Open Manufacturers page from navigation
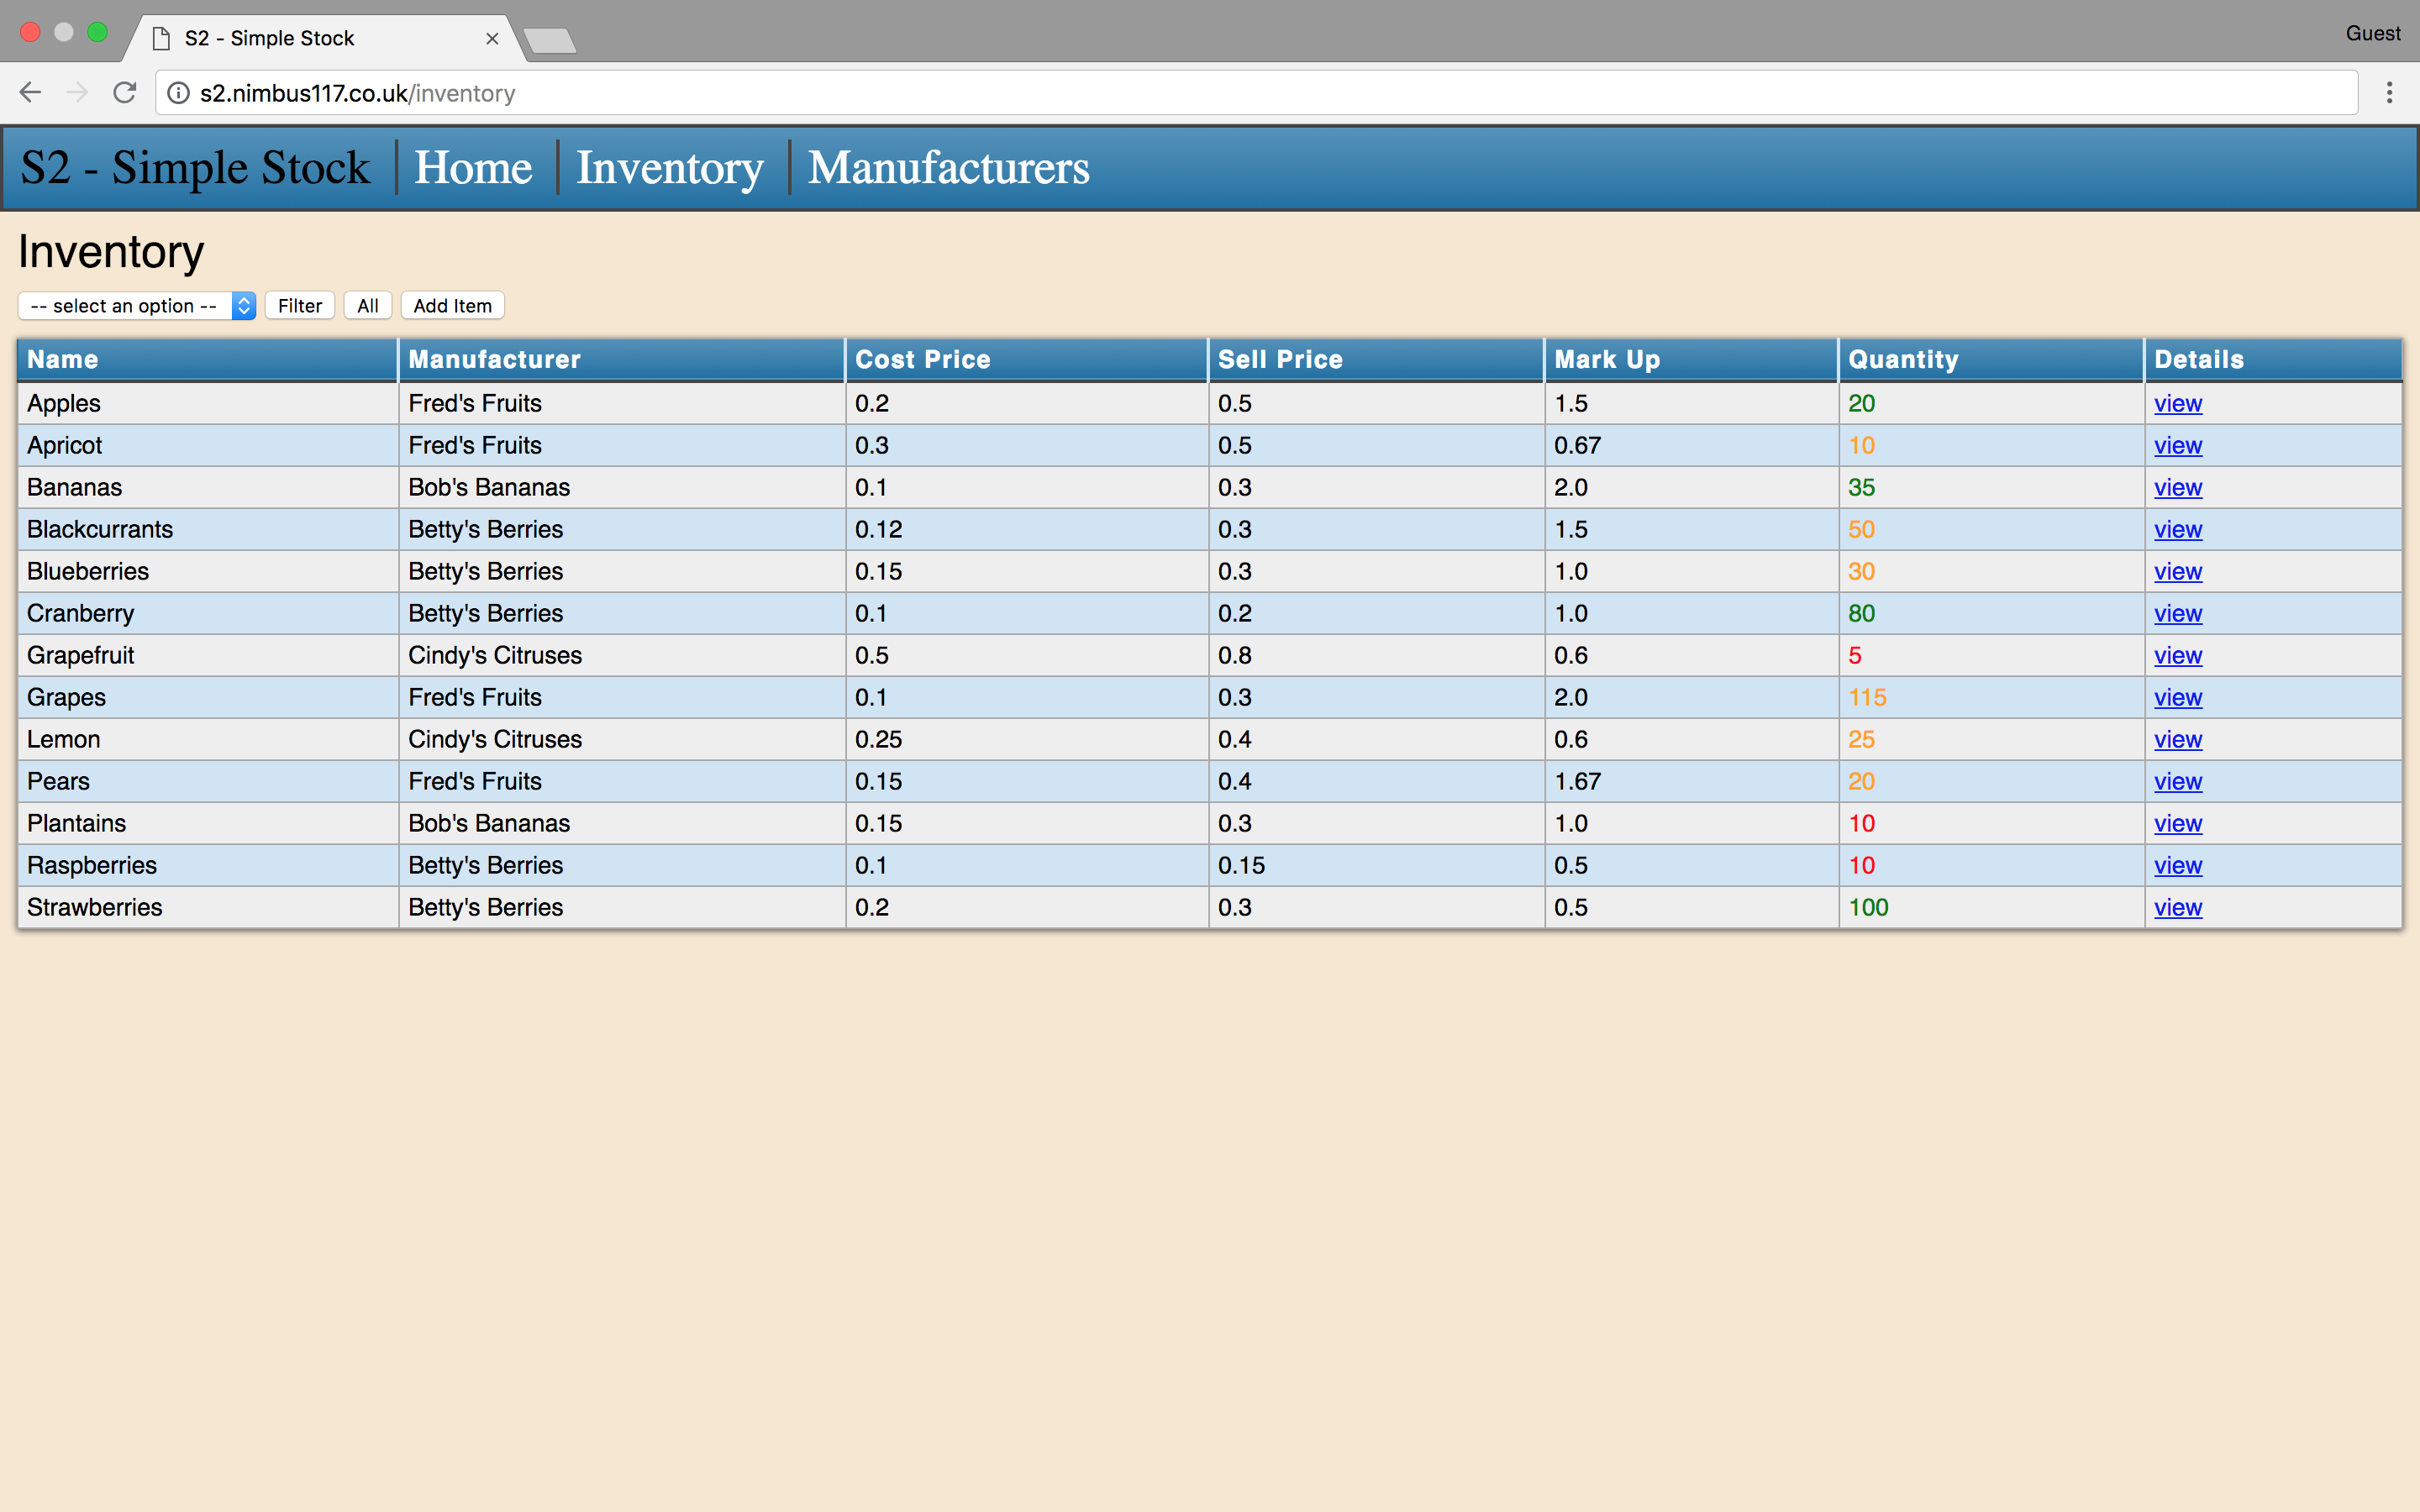The height and width of the screenshot is (1512, 2420). point(948,167)
